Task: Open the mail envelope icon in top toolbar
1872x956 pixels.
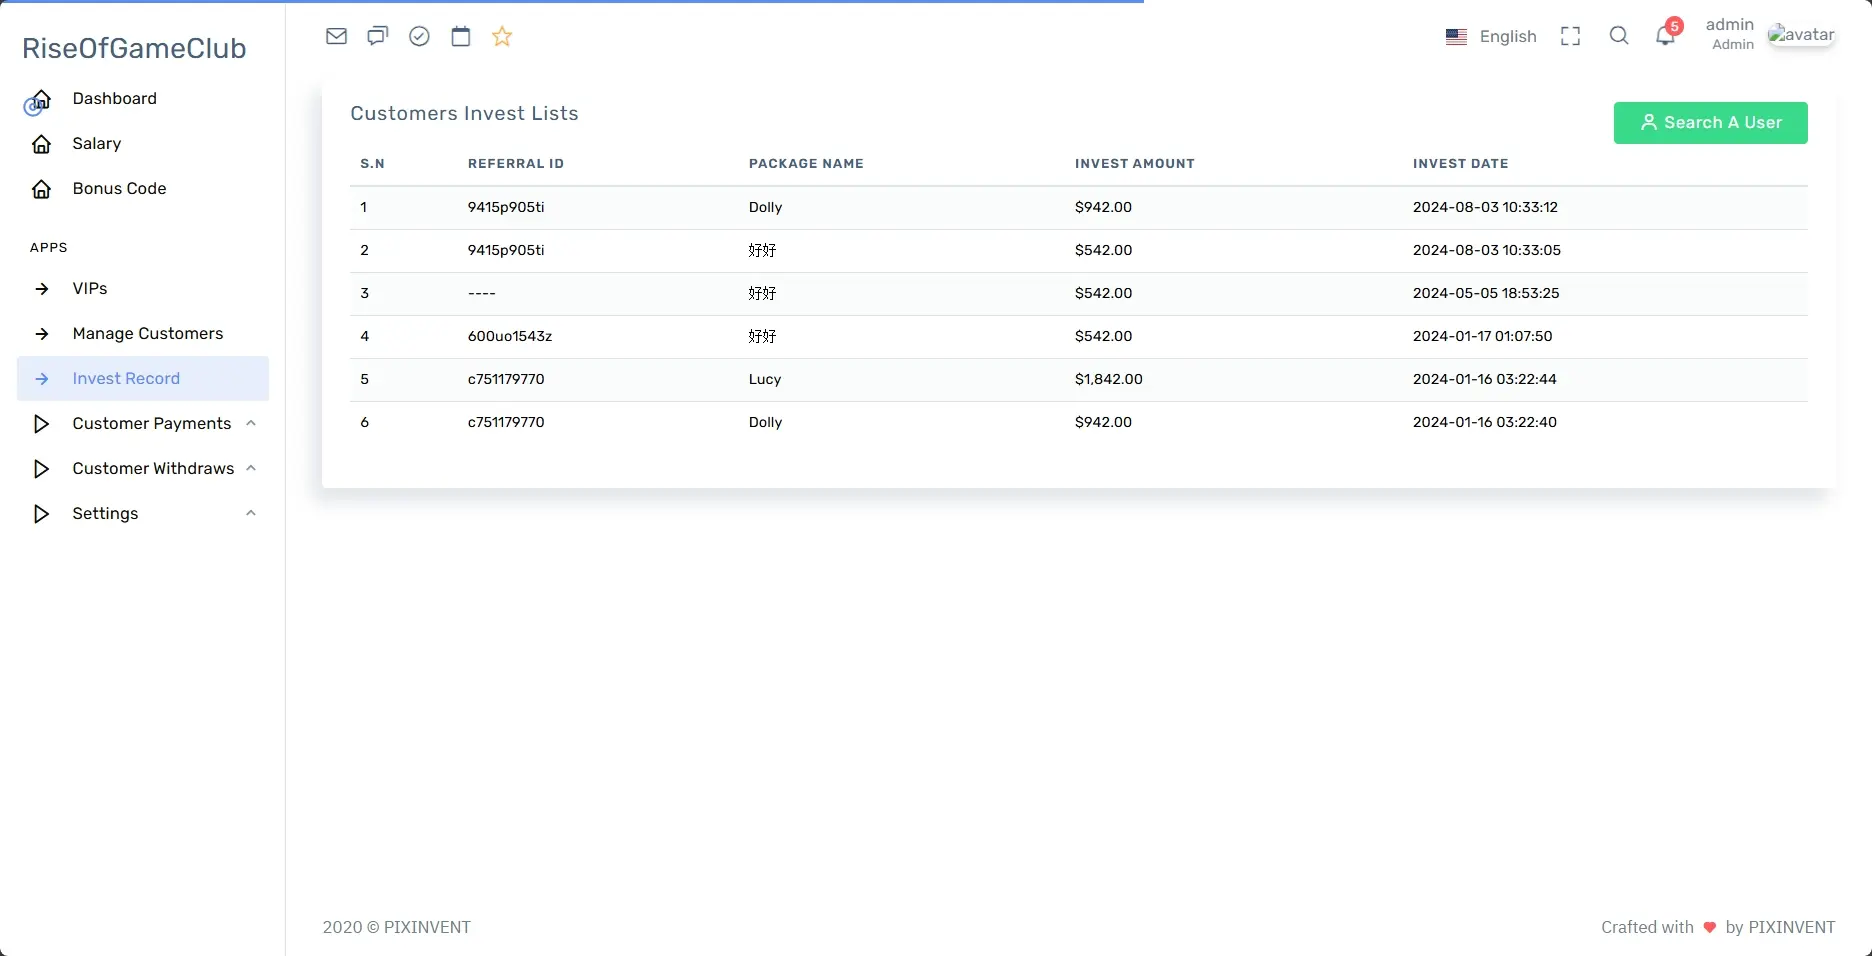Action: tap(336, 37)
